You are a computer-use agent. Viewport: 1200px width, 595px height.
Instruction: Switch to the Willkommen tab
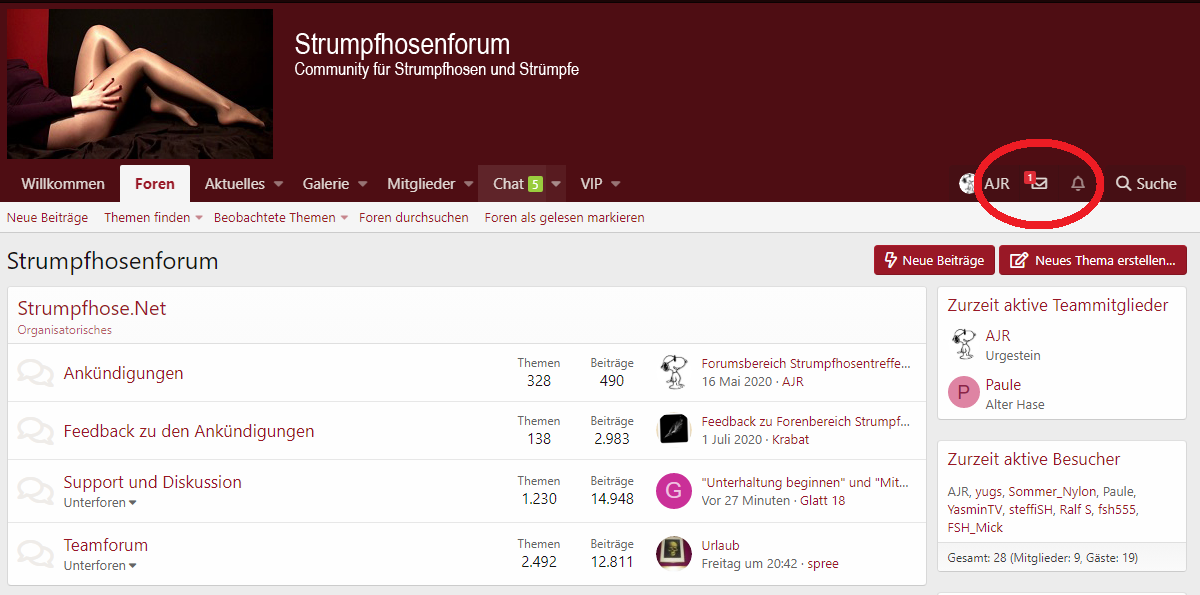pyautogui.click(x=63, y=184)
